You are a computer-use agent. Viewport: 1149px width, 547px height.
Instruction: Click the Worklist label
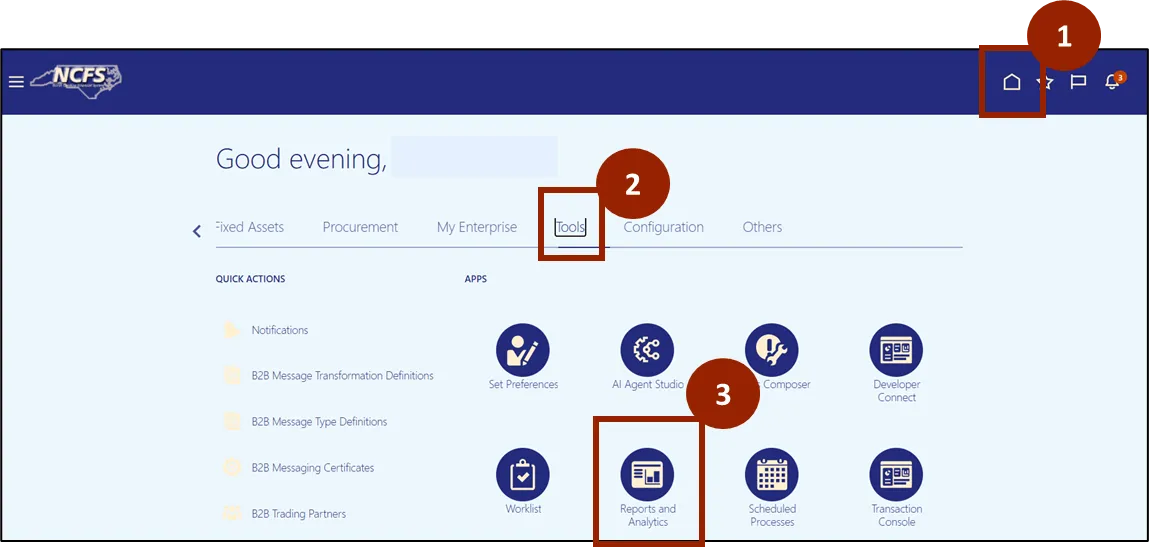point(523,509)
